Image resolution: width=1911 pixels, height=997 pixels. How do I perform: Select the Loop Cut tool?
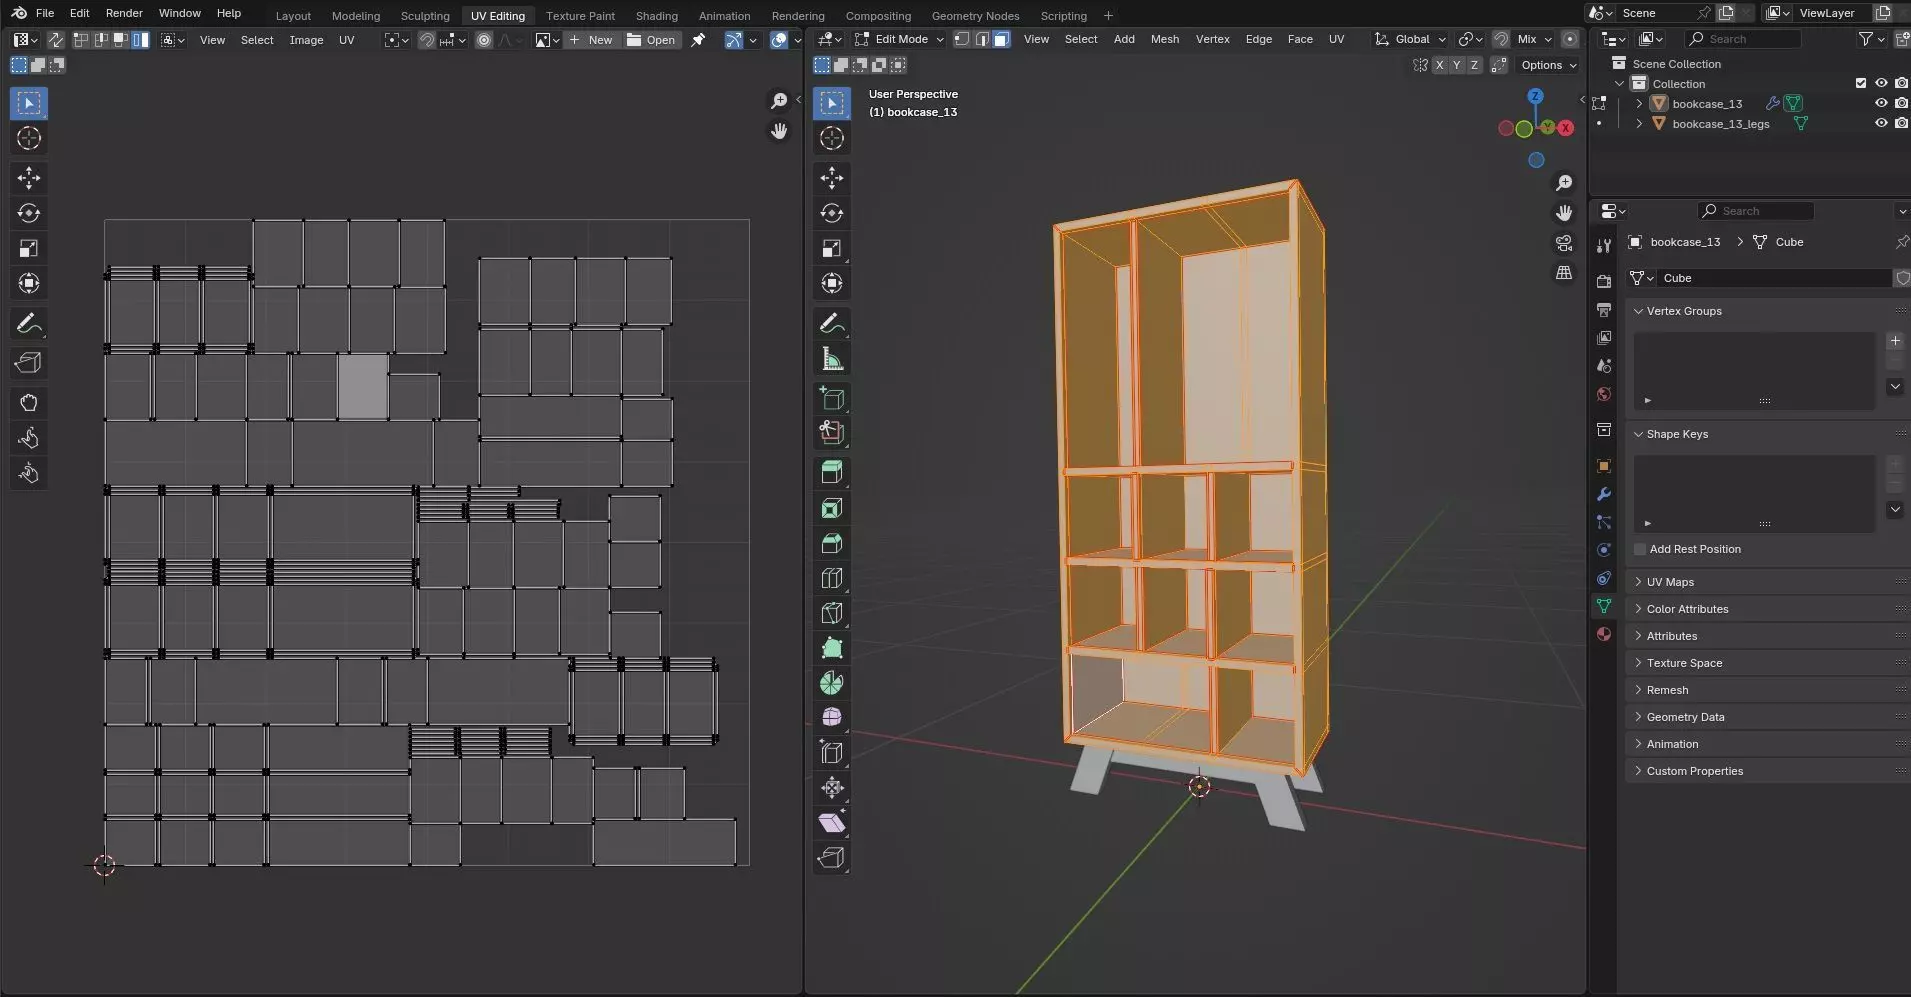[832, 578]
